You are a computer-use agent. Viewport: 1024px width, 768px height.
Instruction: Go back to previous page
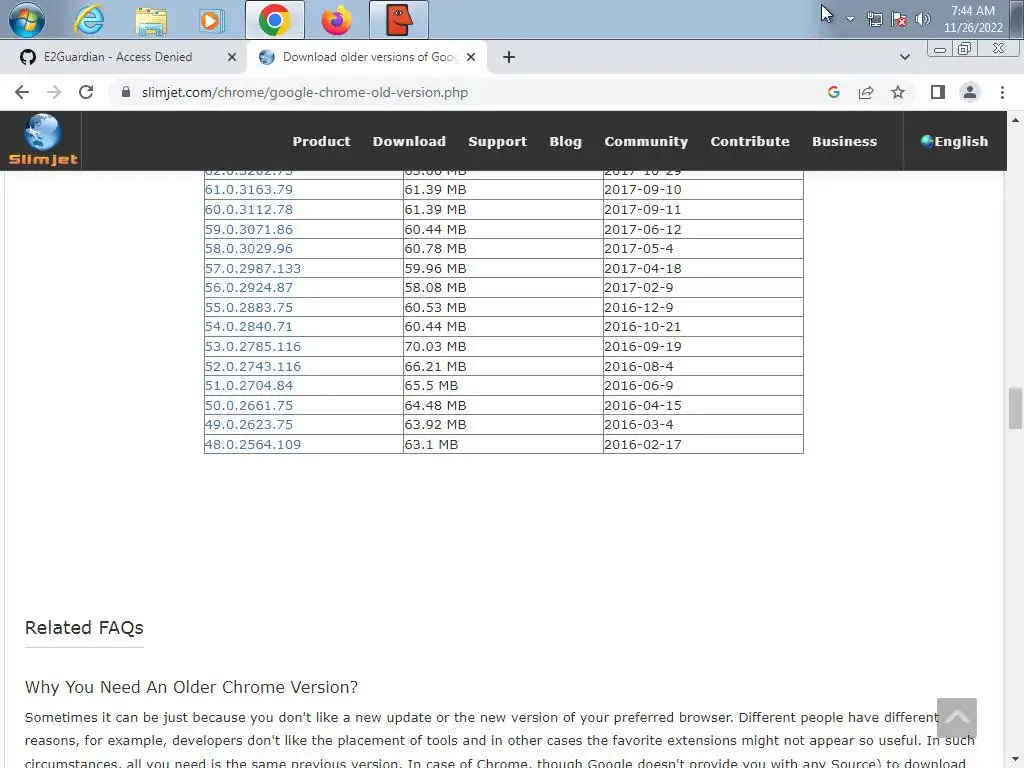coord(22,92)
